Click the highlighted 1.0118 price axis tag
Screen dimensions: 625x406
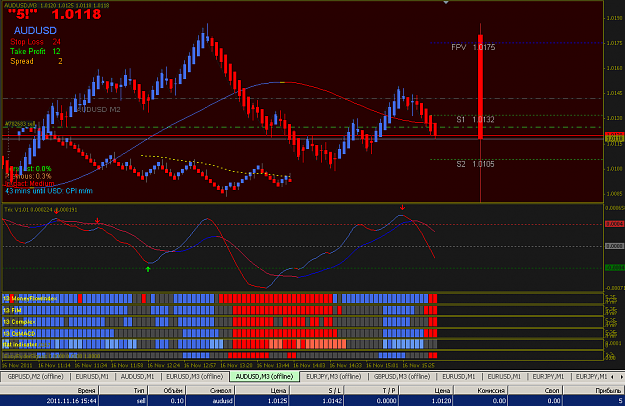coord(615,139)
